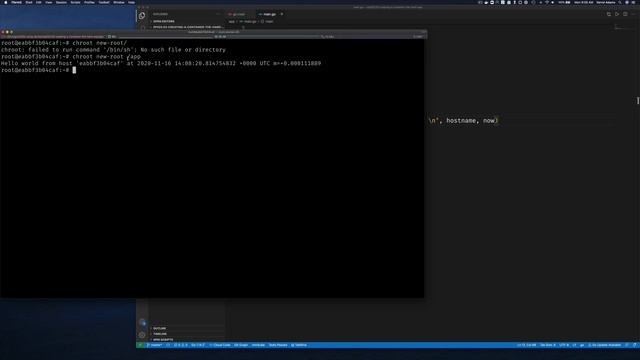This screenshot has width=640, height=360.
Task: Click the Split Editor icon in VS Code
Action: point(625,14)
